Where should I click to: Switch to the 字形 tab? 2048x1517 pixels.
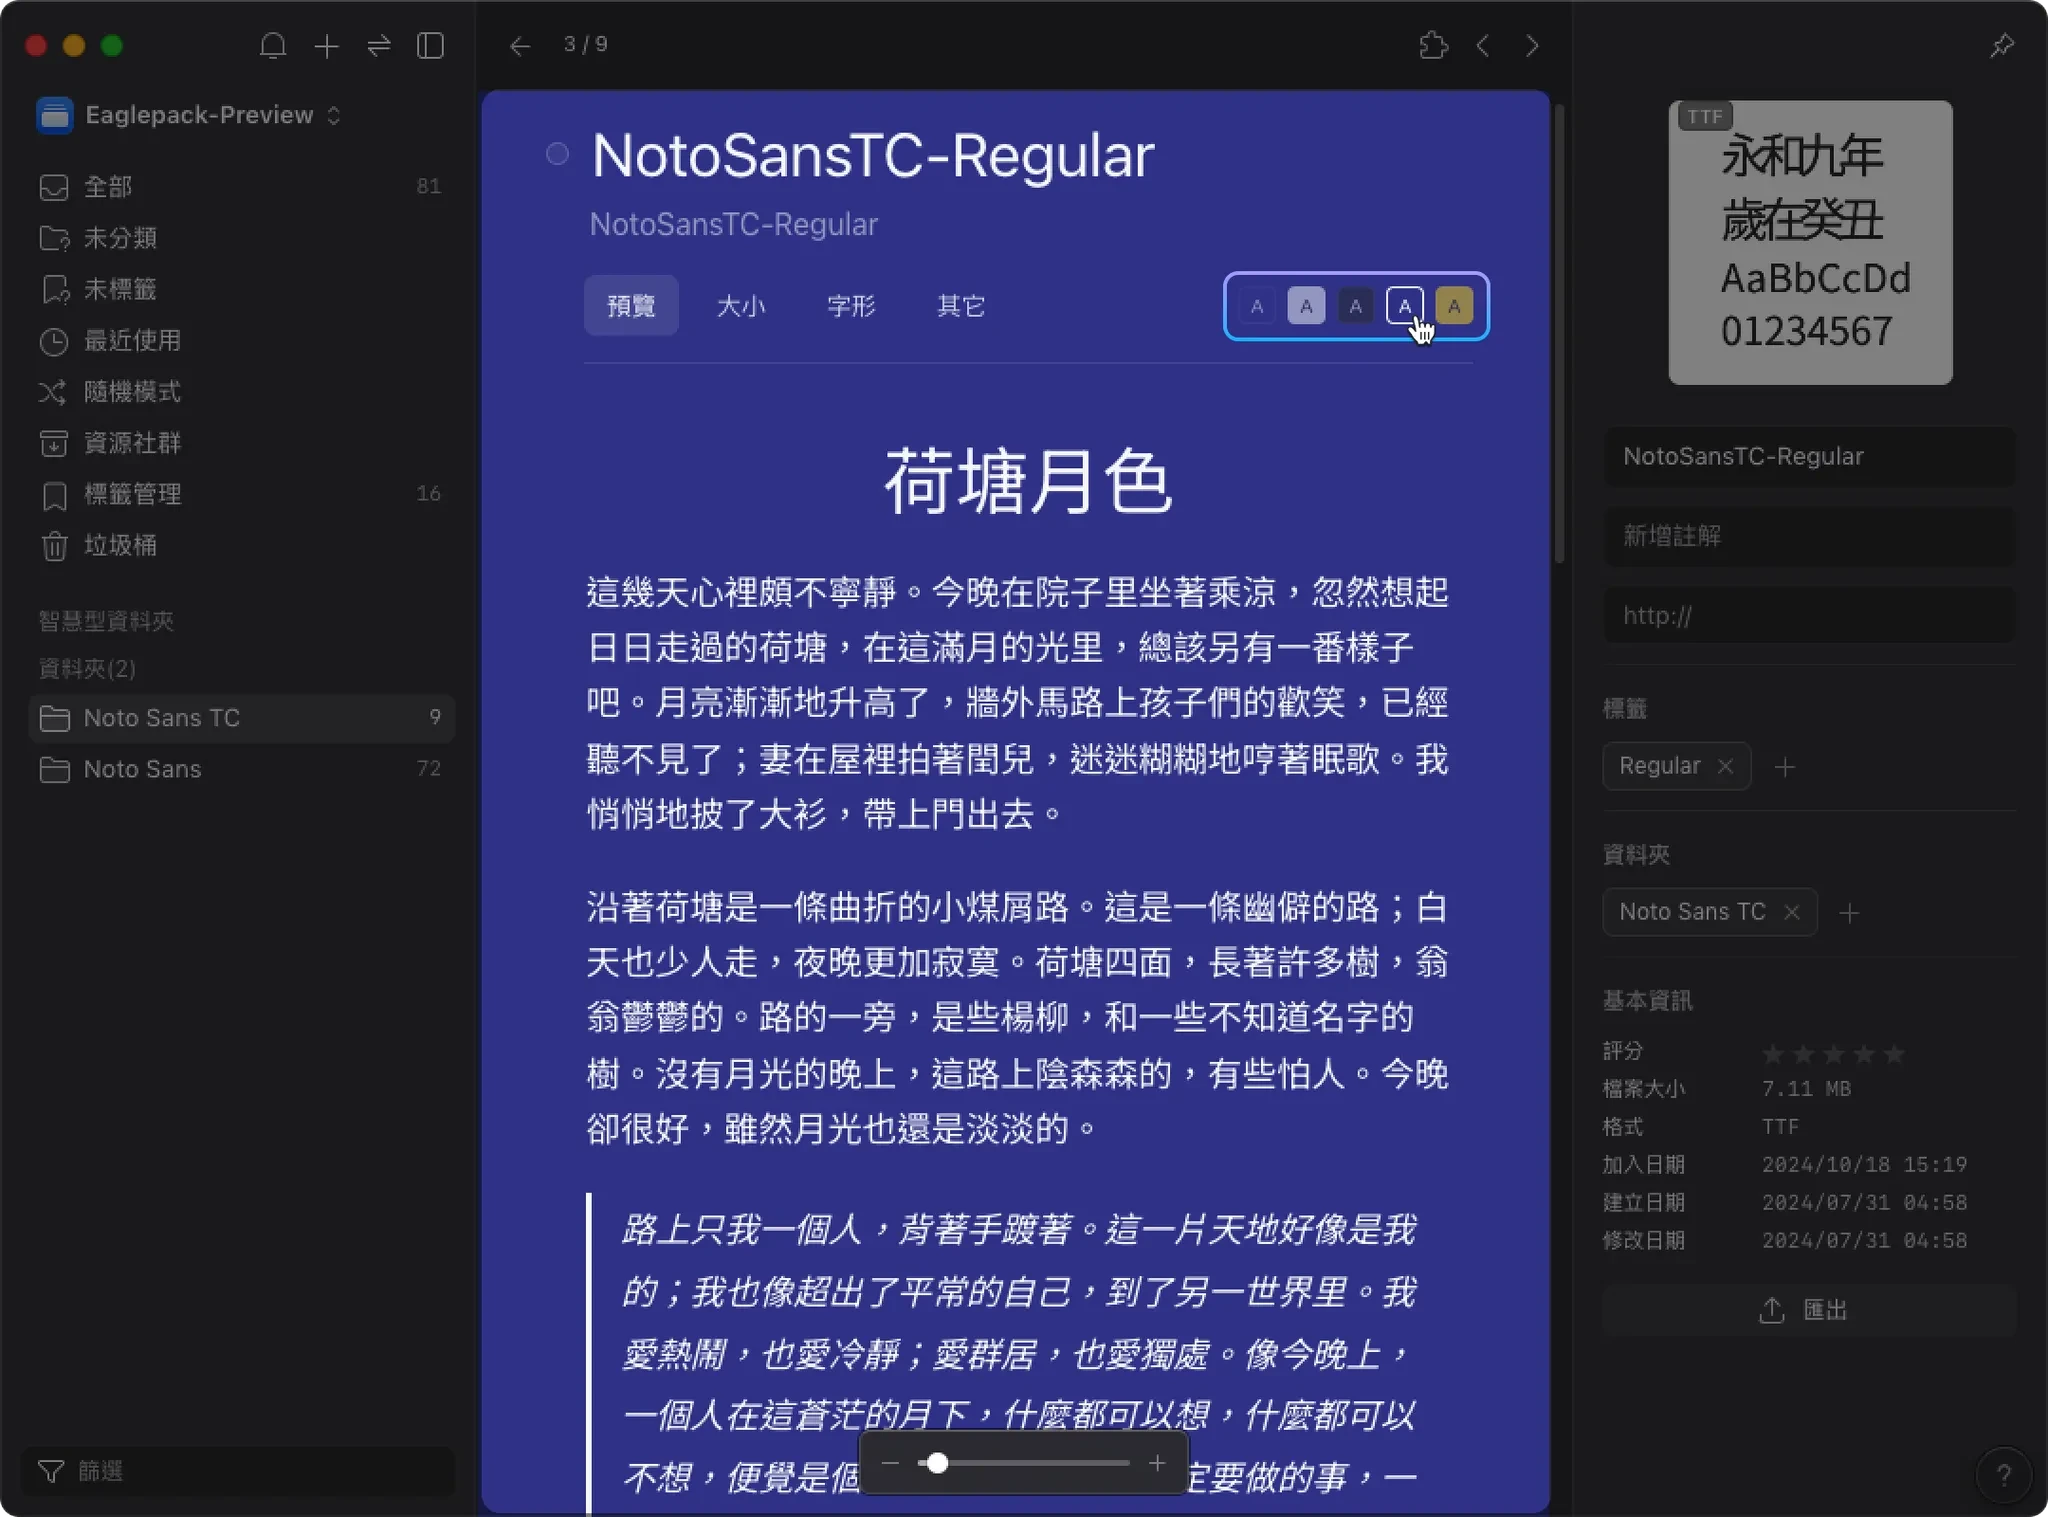[x=851, y=305]
